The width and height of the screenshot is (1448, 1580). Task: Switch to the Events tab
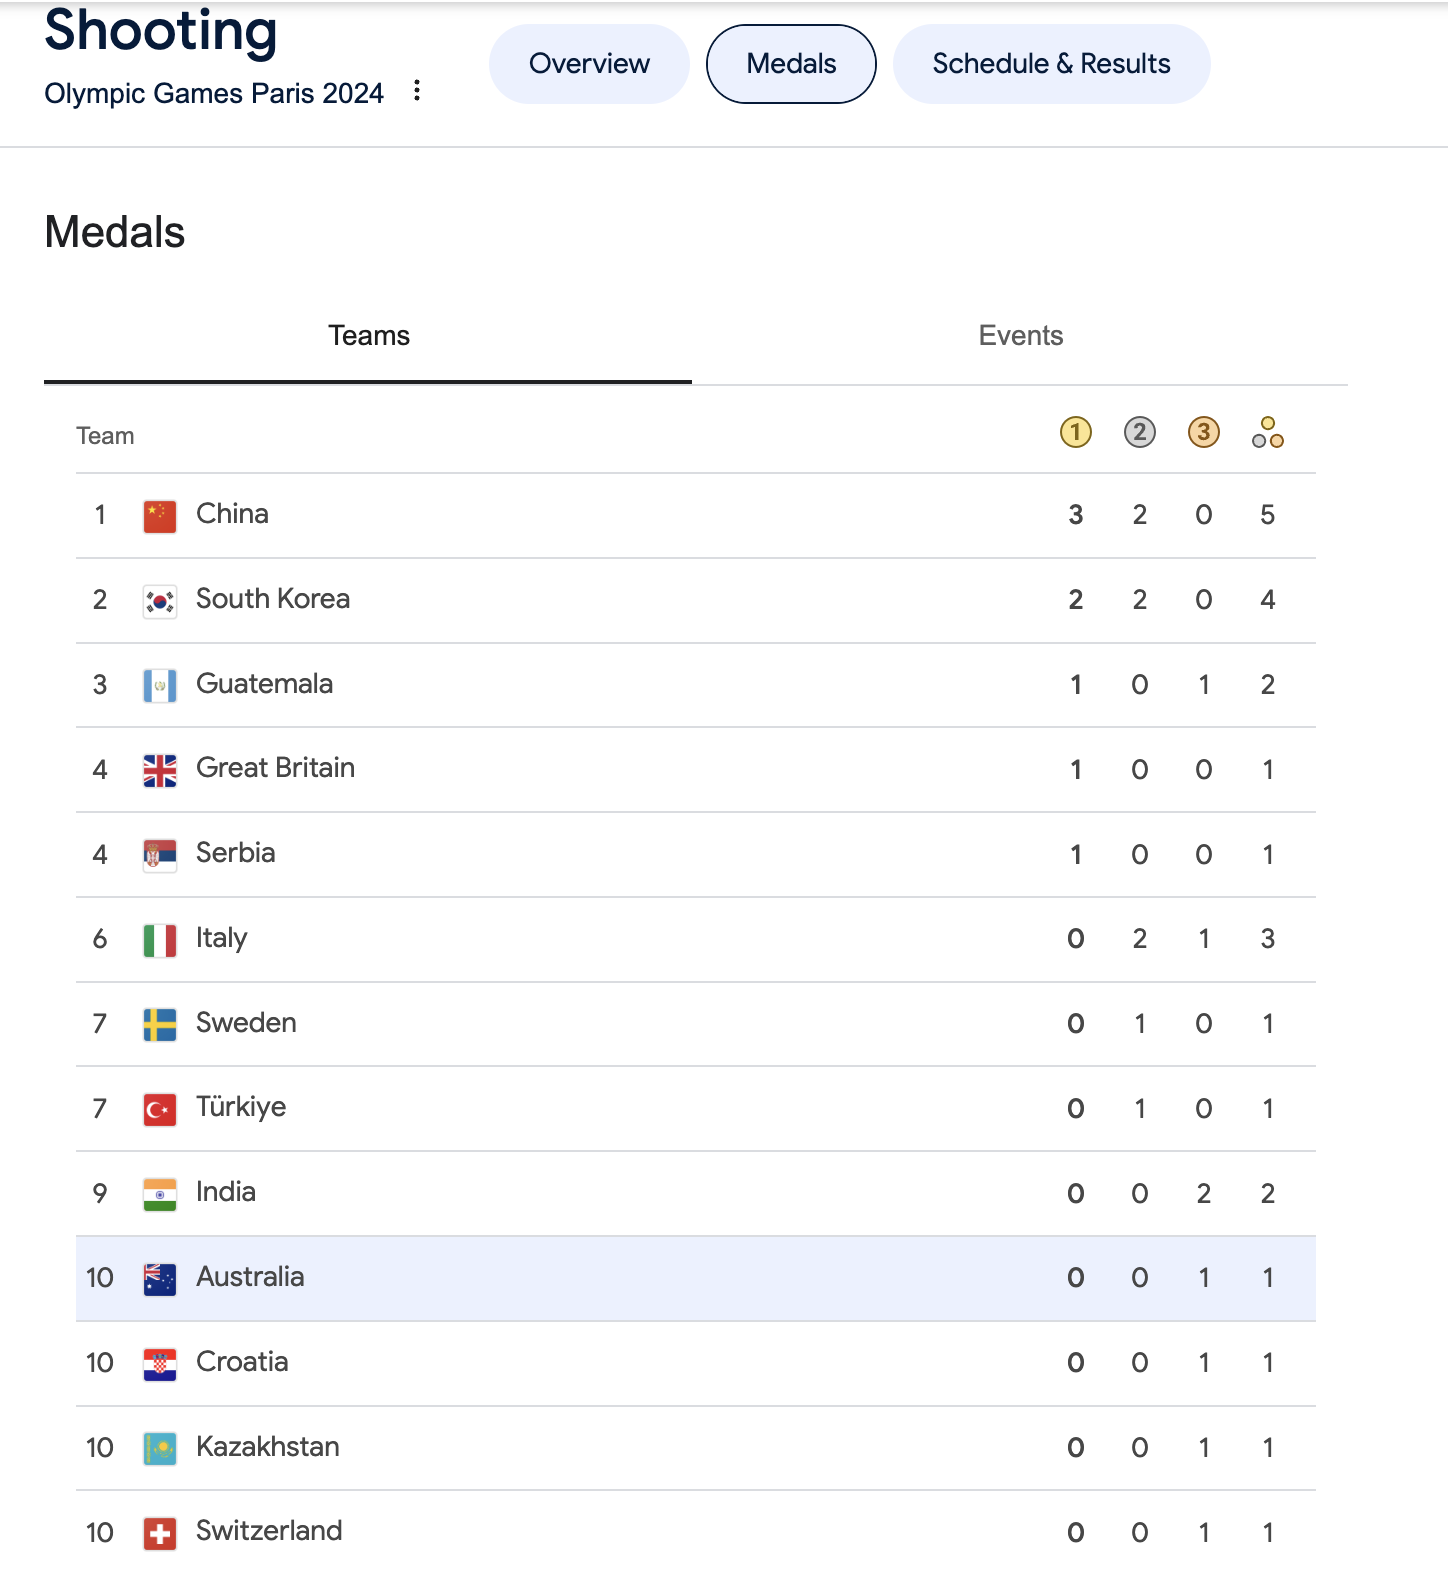click(x=1020, y=336)
